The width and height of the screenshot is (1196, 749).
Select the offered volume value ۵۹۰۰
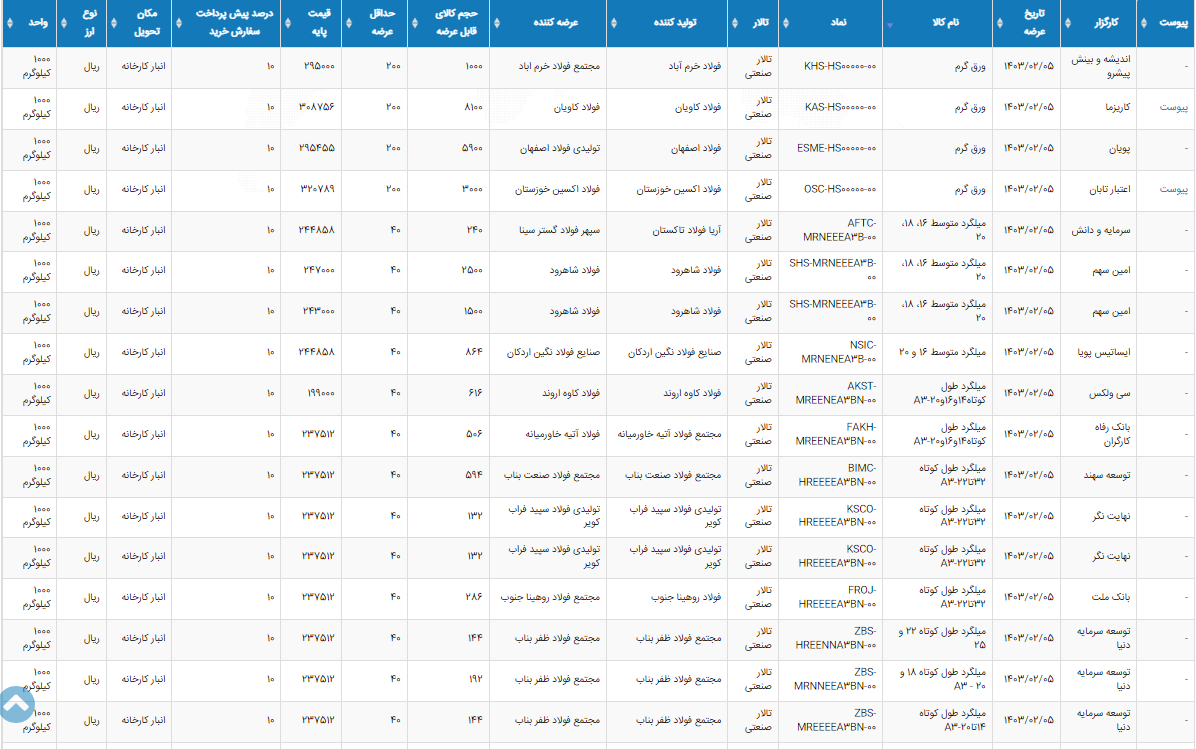click(472, 149)
